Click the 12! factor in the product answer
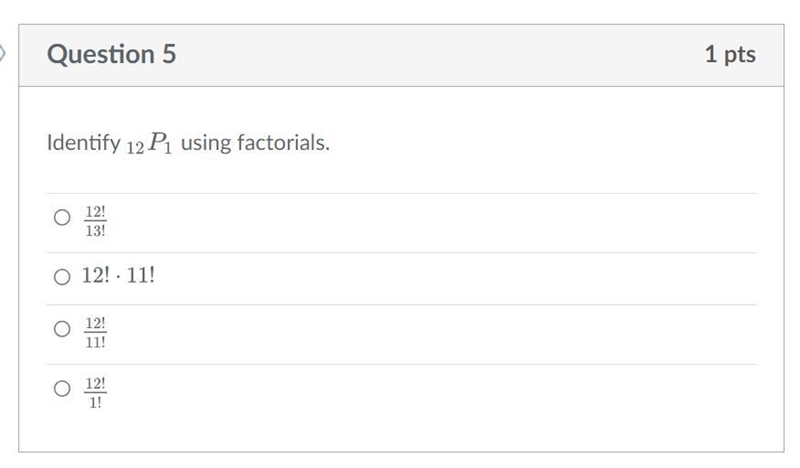 tap(95, 276)
